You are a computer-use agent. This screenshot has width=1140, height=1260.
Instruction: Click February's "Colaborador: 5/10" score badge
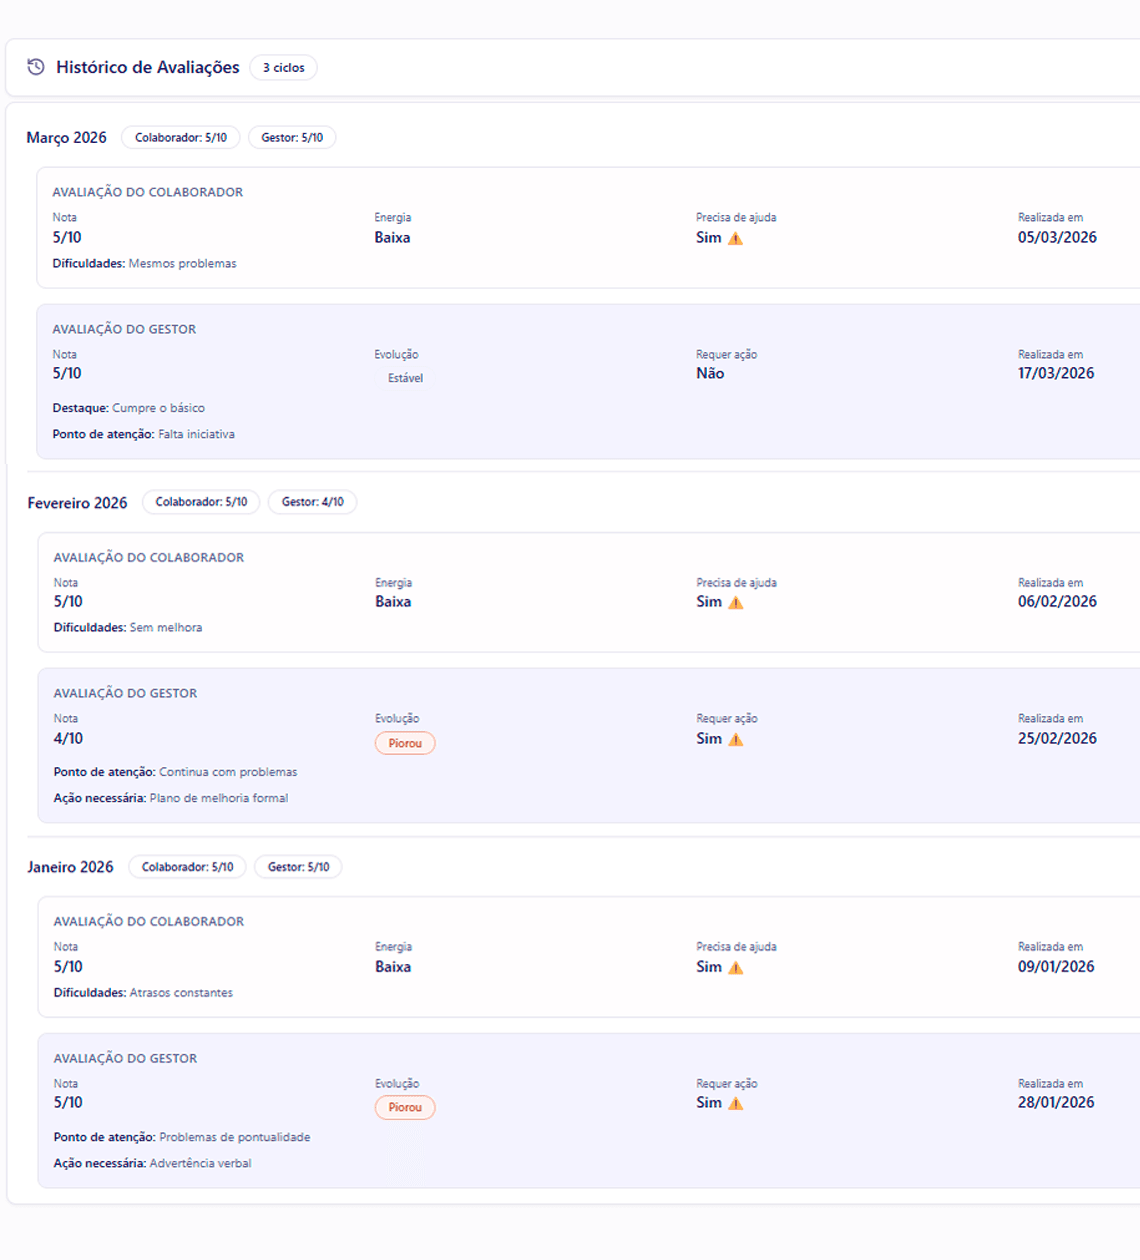pyautogui.click(x=201, y=502)
